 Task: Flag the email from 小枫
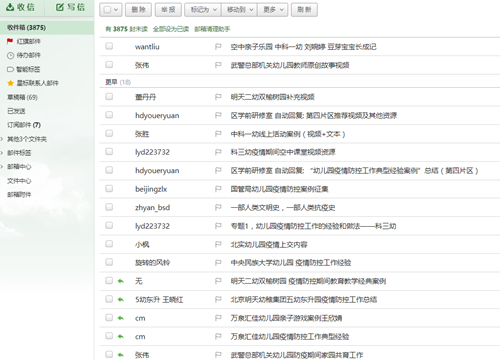(218, 245)
